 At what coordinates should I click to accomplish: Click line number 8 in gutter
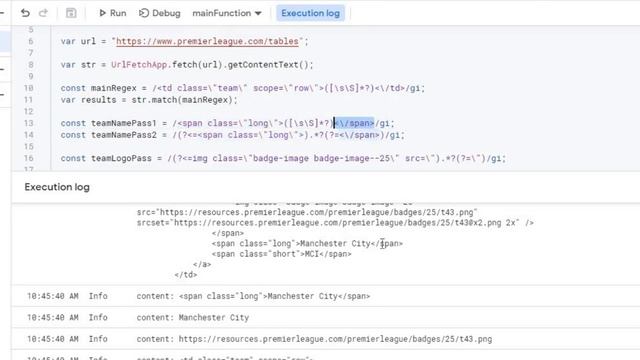pos(31,64)
